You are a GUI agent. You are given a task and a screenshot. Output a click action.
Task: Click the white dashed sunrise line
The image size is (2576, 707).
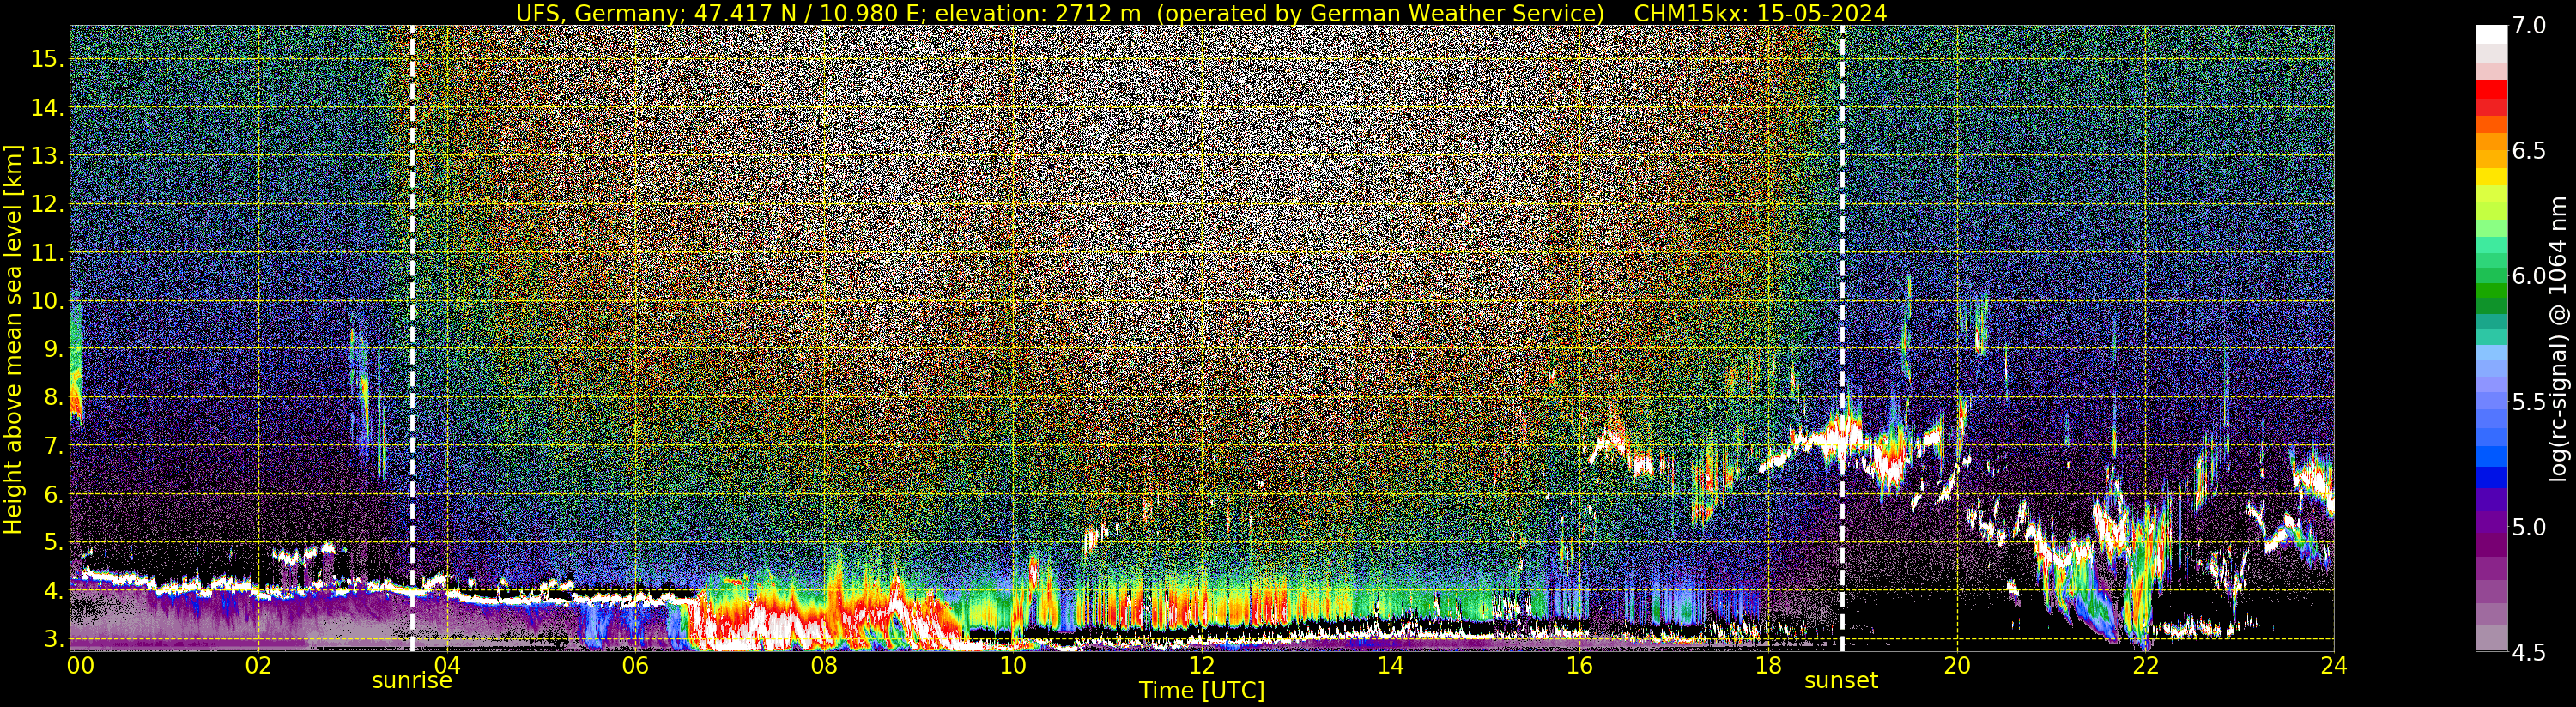click(412, 338)
